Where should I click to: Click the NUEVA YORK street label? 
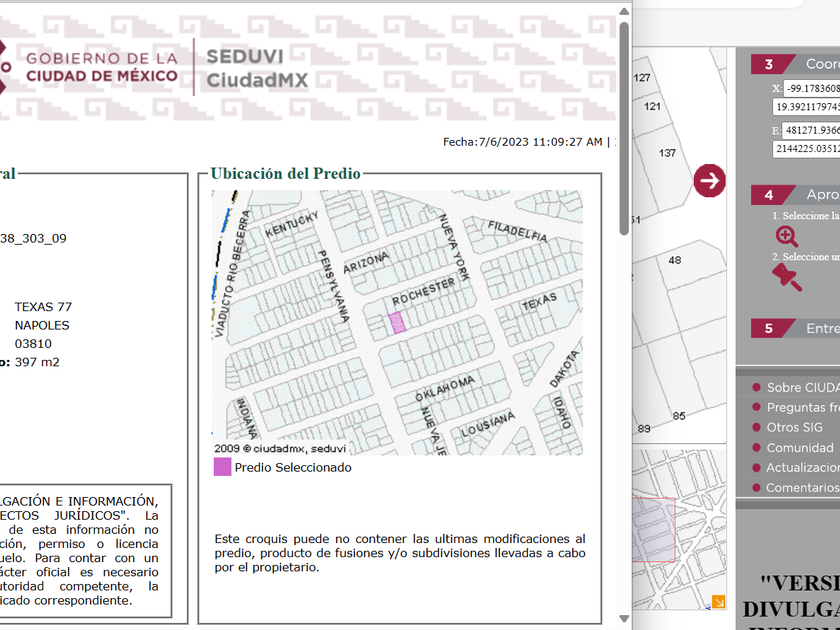click(x=454, y=247)
